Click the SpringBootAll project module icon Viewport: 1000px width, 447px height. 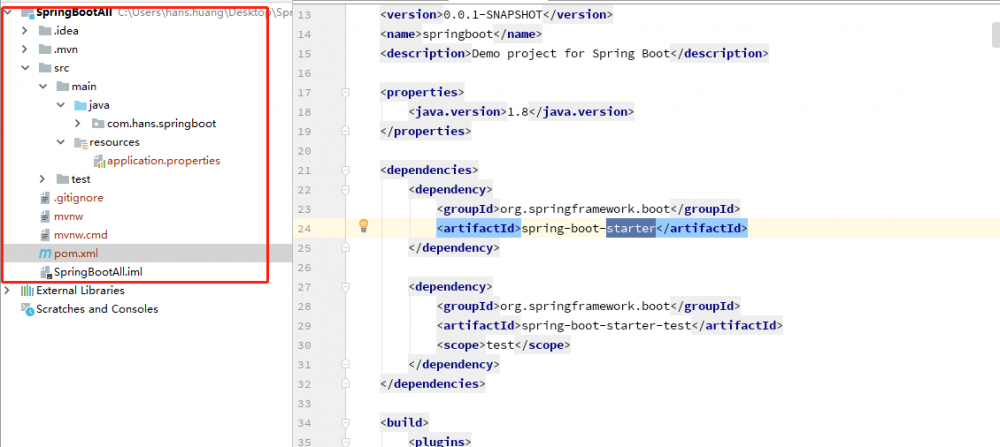tap(27, 12)
